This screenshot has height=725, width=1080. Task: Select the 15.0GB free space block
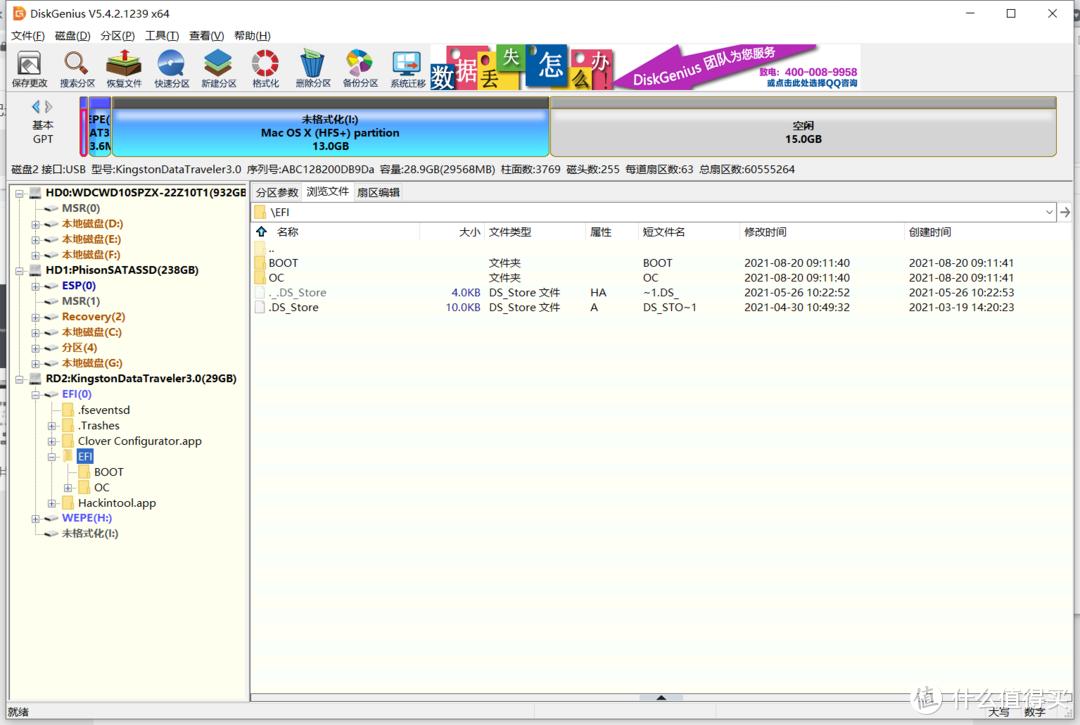coord(803,133)
